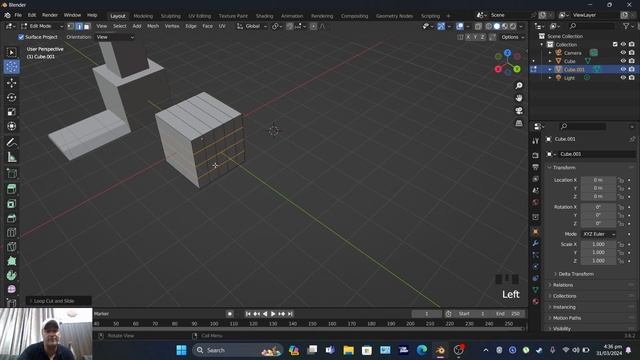Click the timeline Start frame field
Image resolution: width=640 pixels, height=360 pixels.
[472, 314]
